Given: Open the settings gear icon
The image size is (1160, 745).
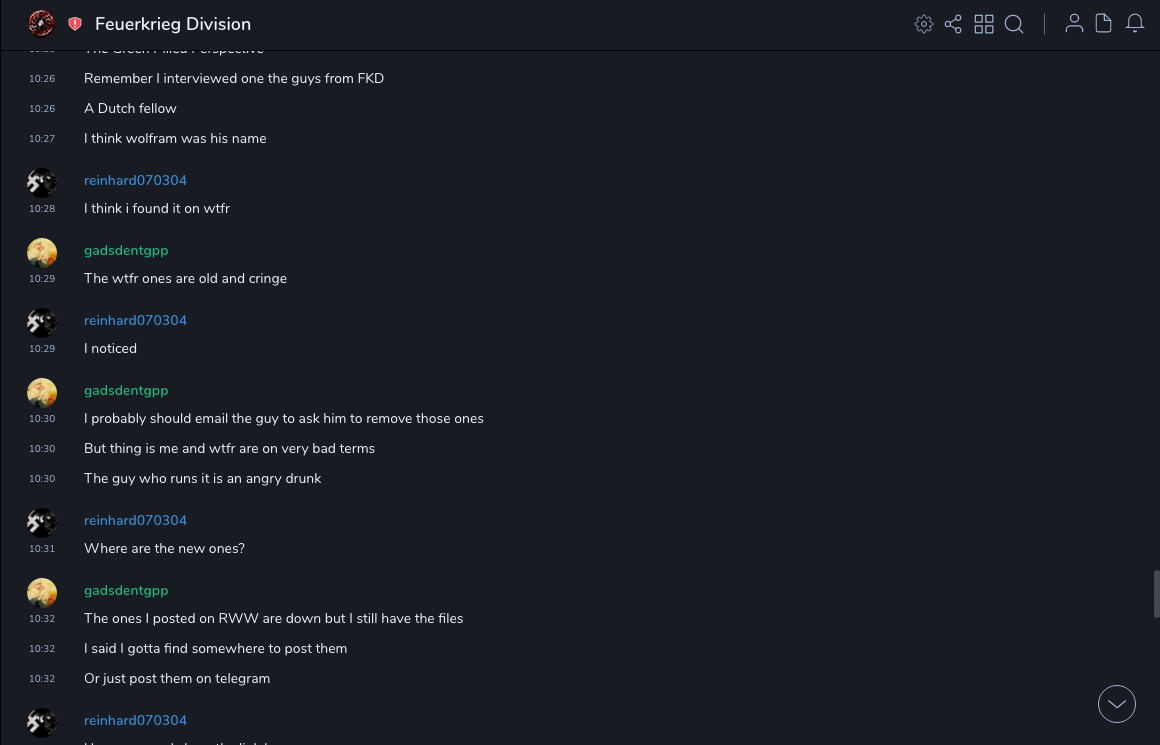Looking at the screenshot, I should click(924, 24).
